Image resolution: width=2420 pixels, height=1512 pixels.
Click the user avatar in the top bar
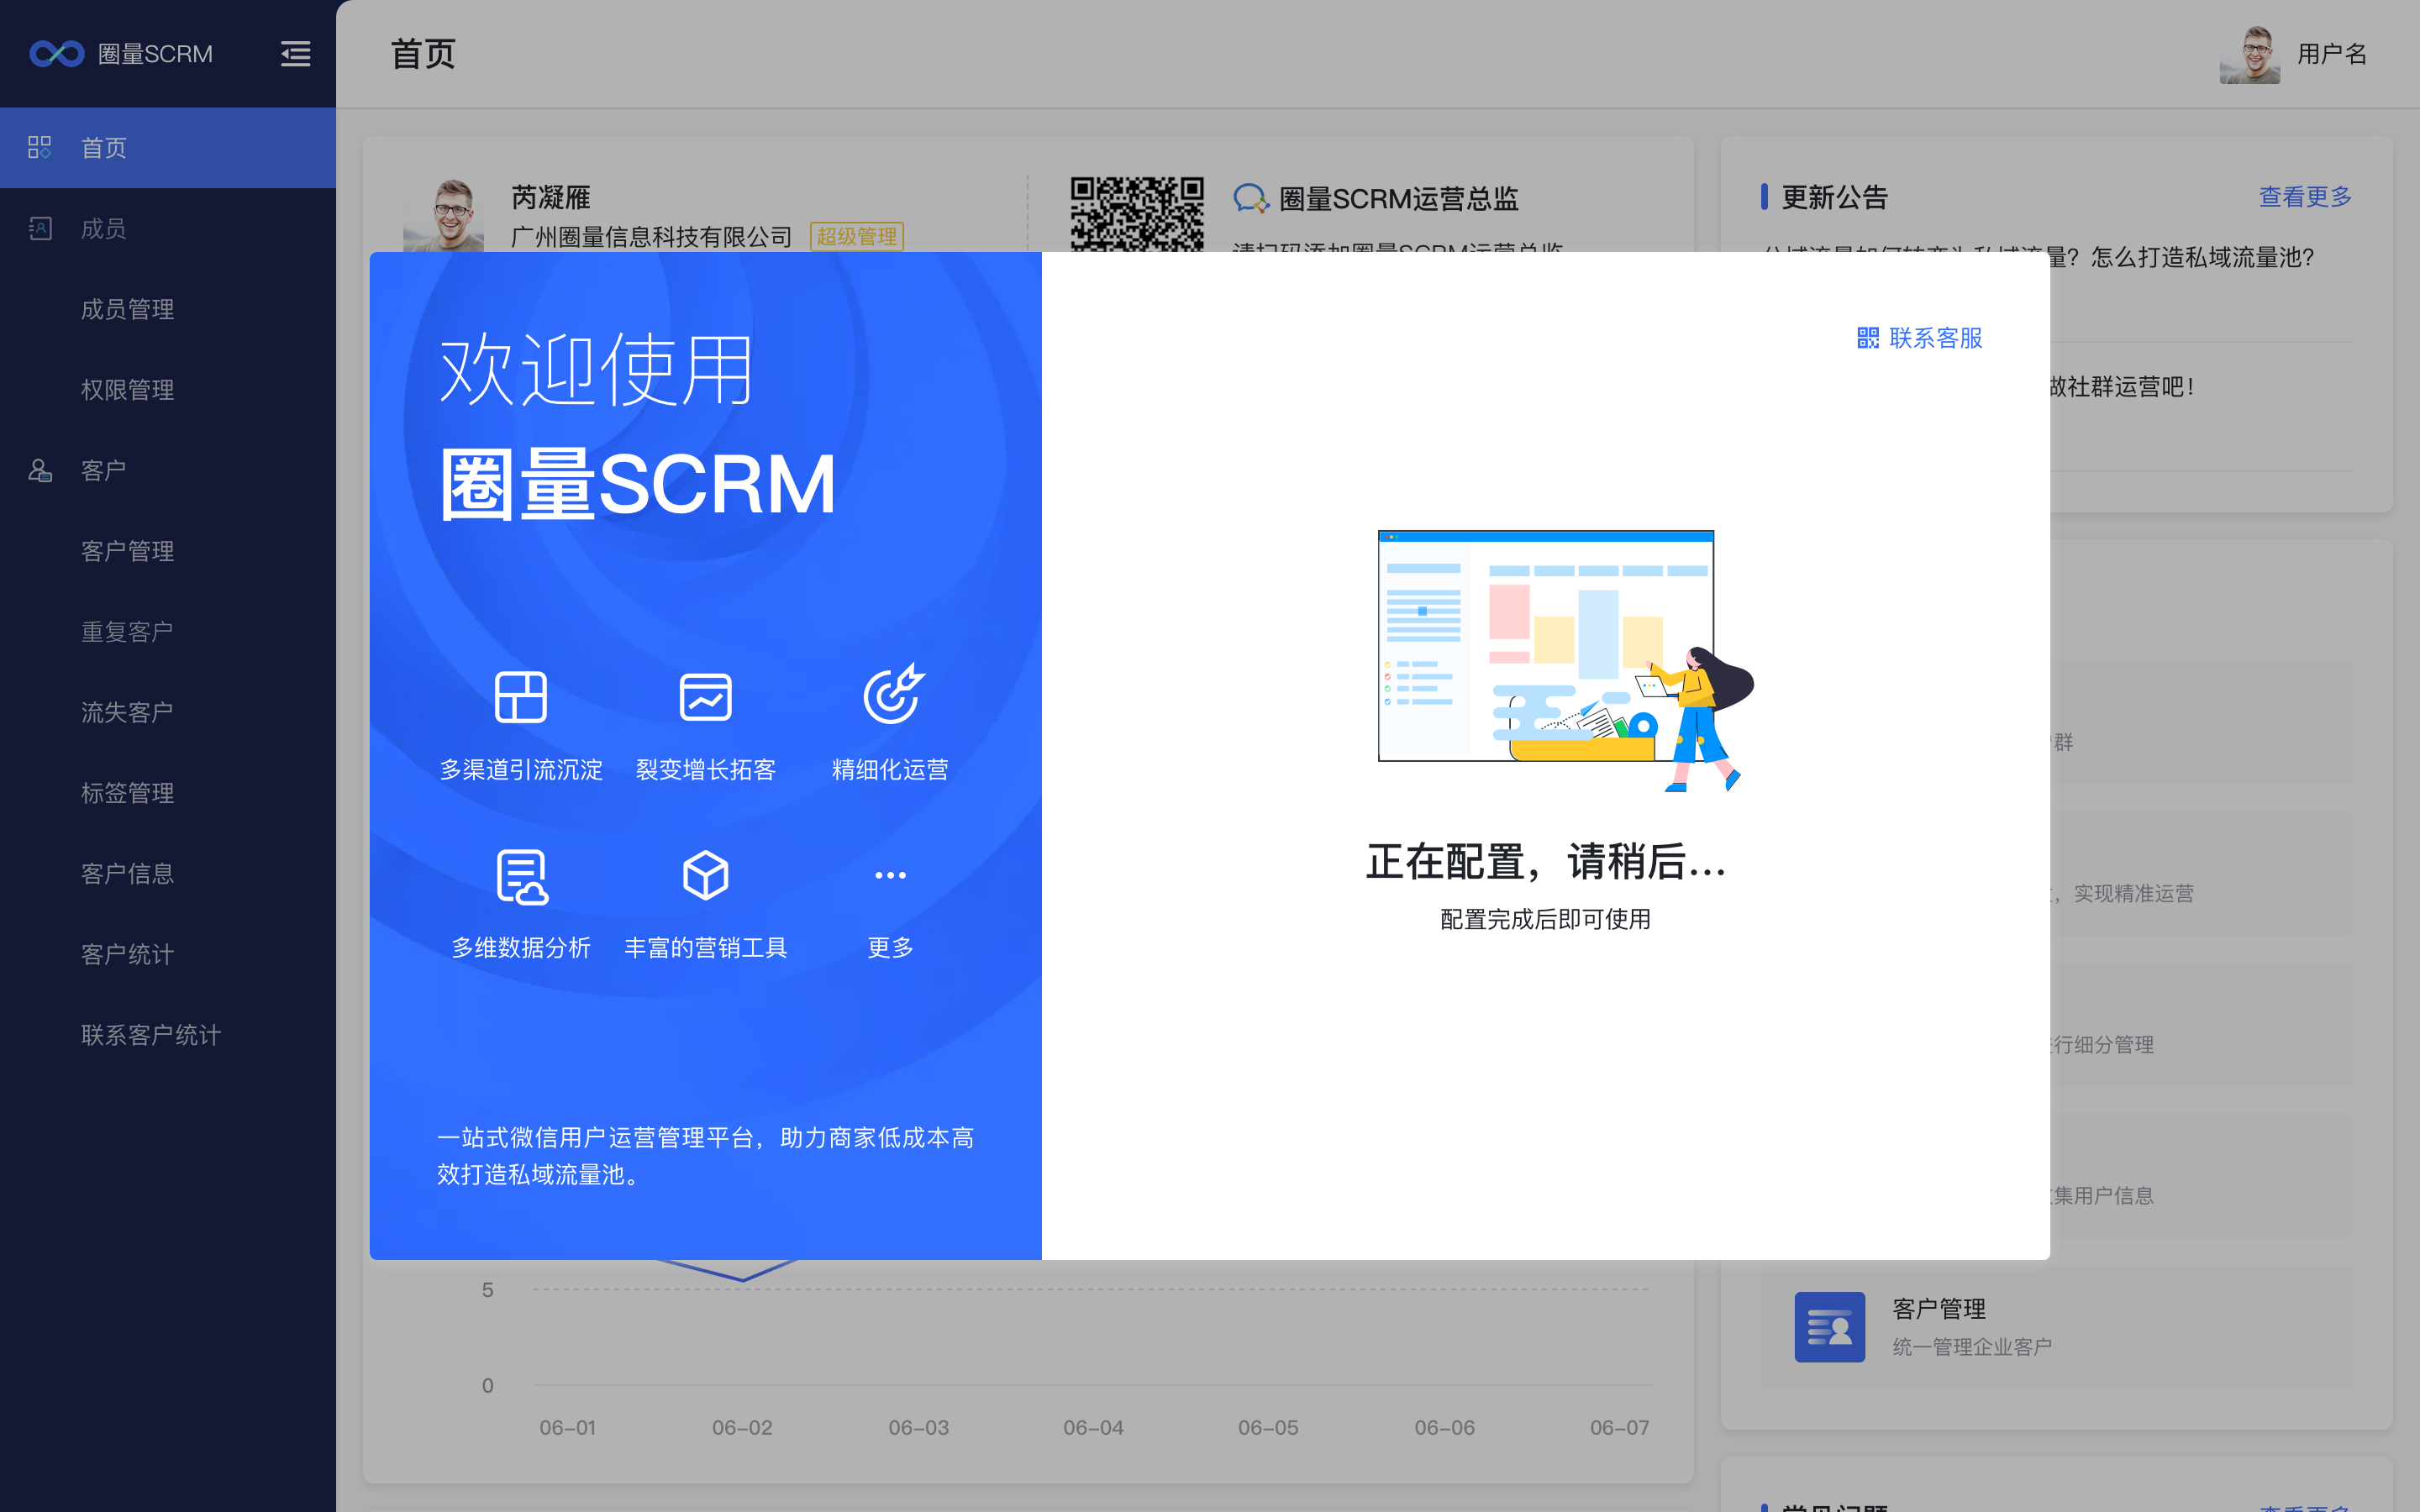pos(2249,54)
